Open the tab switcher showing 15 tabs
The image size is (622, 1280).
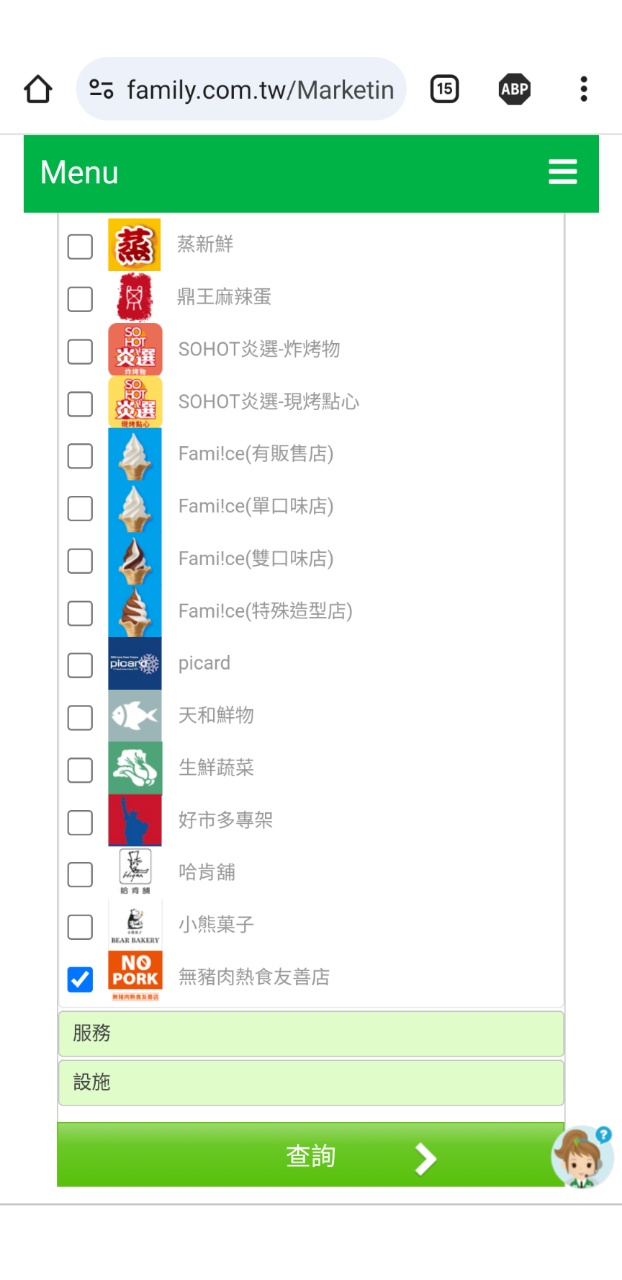[x=444, y=90]
